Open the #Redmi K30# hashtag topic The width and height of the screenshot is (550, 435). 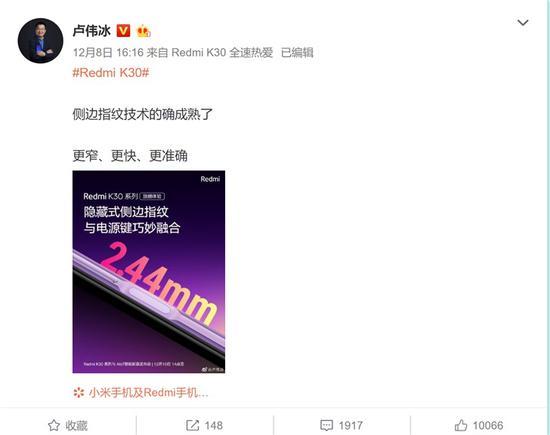coord(111,73)
